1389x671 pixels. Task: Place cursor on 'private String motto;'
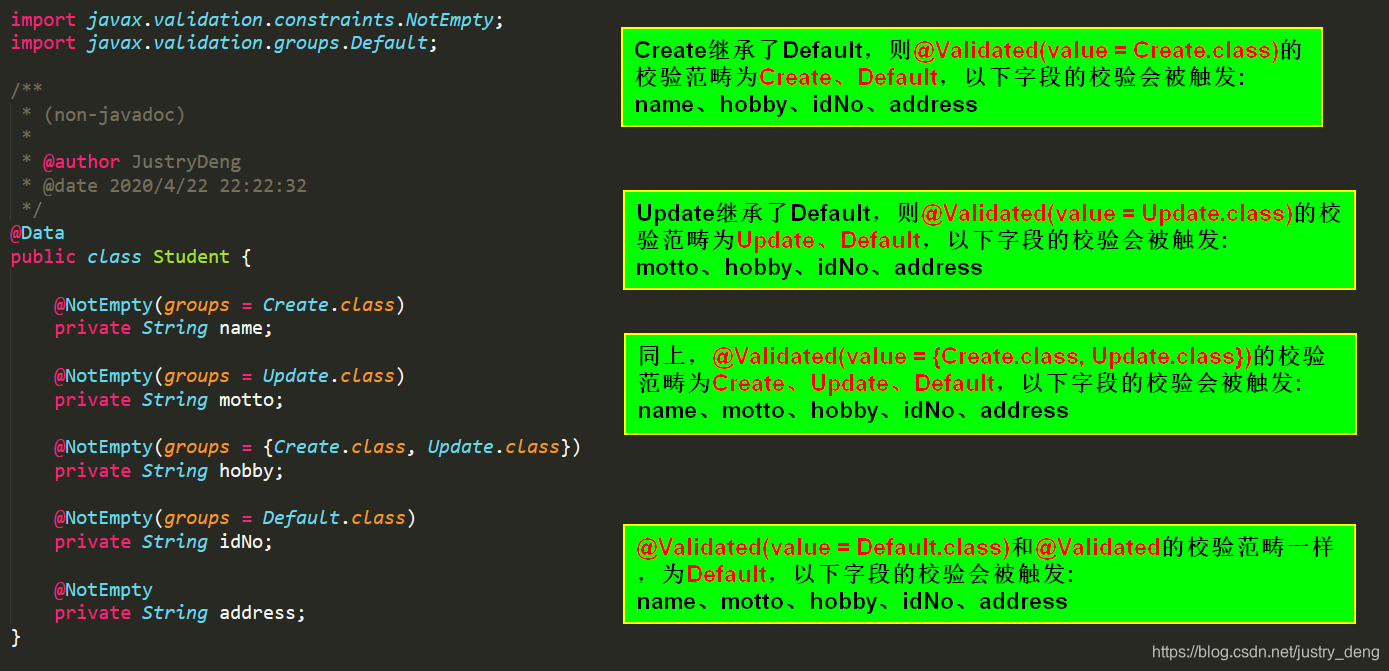click(x=169, y=400)
